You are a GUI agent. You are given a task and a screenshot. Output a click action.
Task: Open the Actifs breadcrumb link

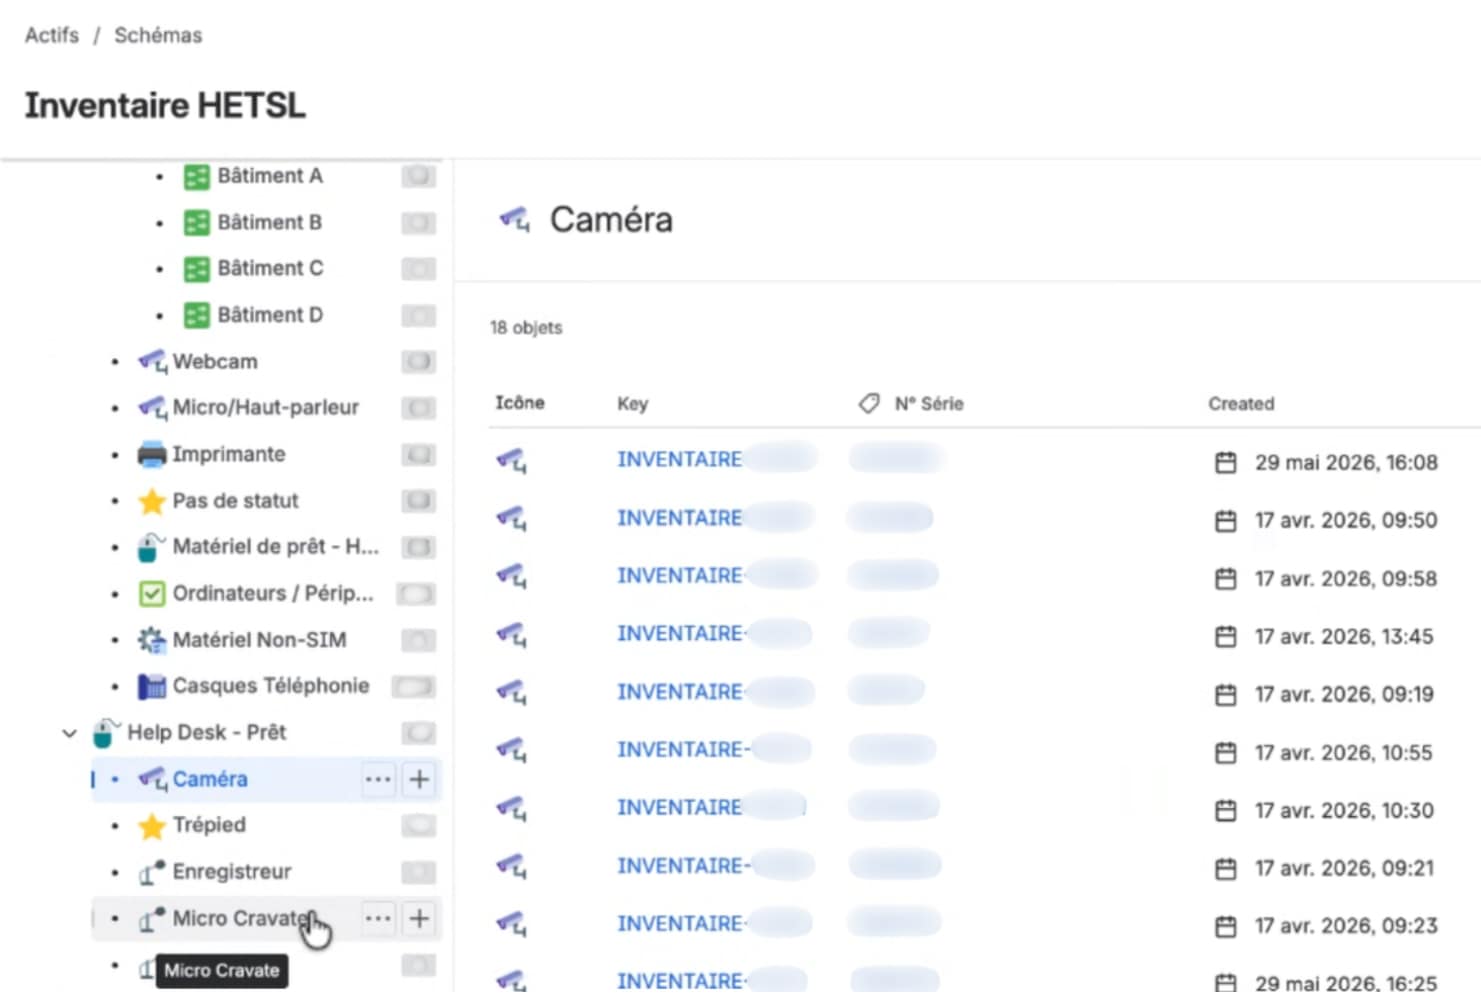click(52, 35)
